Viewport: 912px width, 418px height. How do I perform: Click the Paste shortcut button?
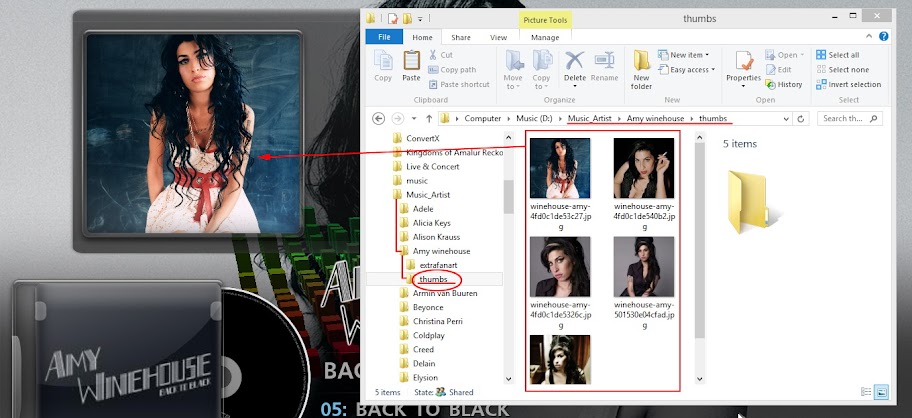click(x=459, y=84)
